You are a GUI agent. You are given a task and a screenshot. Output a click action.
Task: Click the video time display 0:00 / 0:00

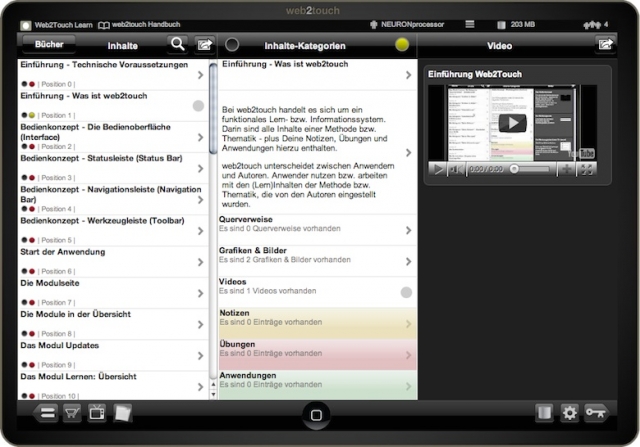[486, 169]
